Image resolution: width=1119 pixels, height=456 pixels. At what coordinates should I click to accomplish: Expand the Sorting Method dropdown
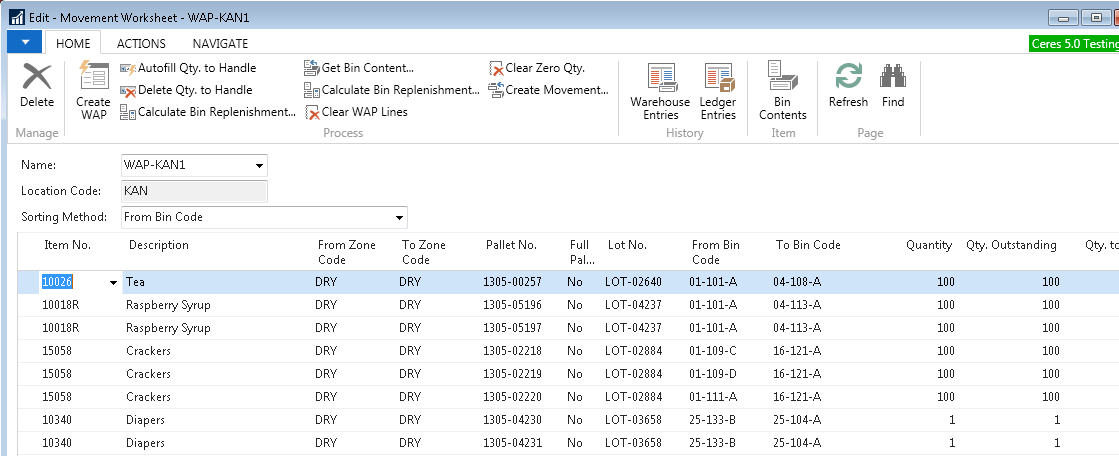399,217
